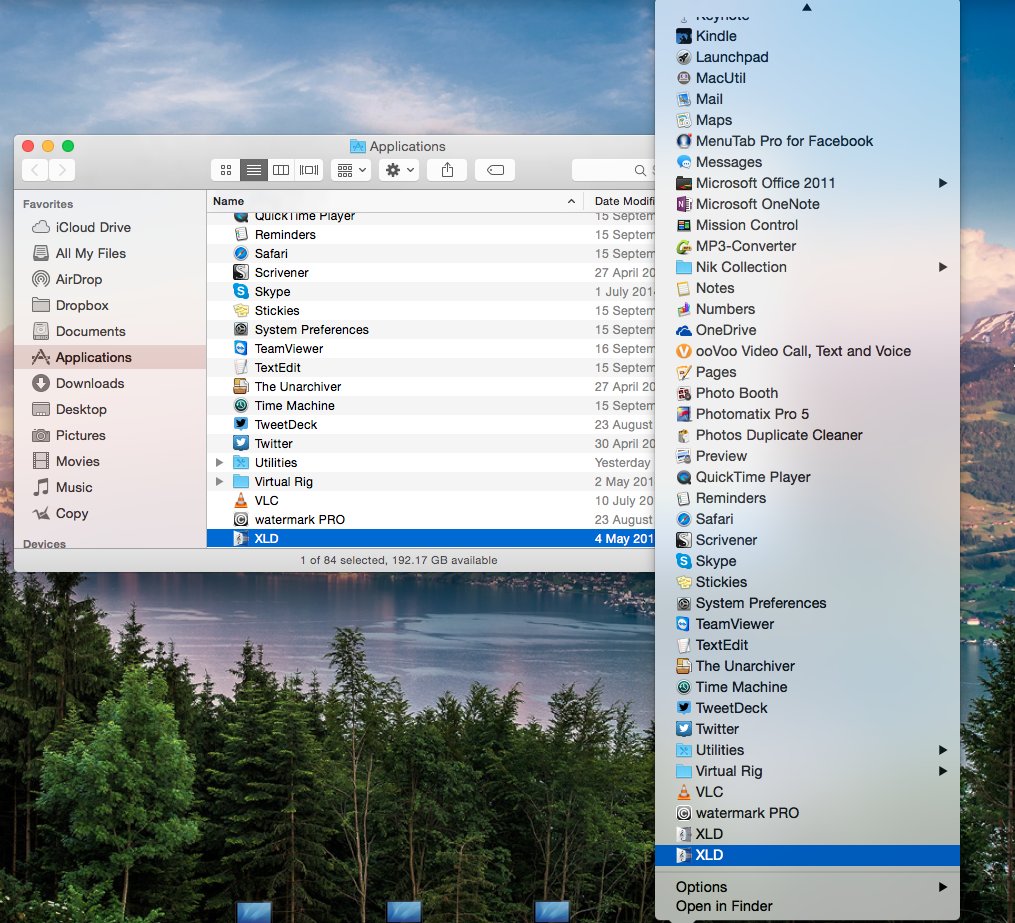The image size is (1015, 923).
Task: Launch Photo Booth from Dock menu
Action: click(807, 393)
